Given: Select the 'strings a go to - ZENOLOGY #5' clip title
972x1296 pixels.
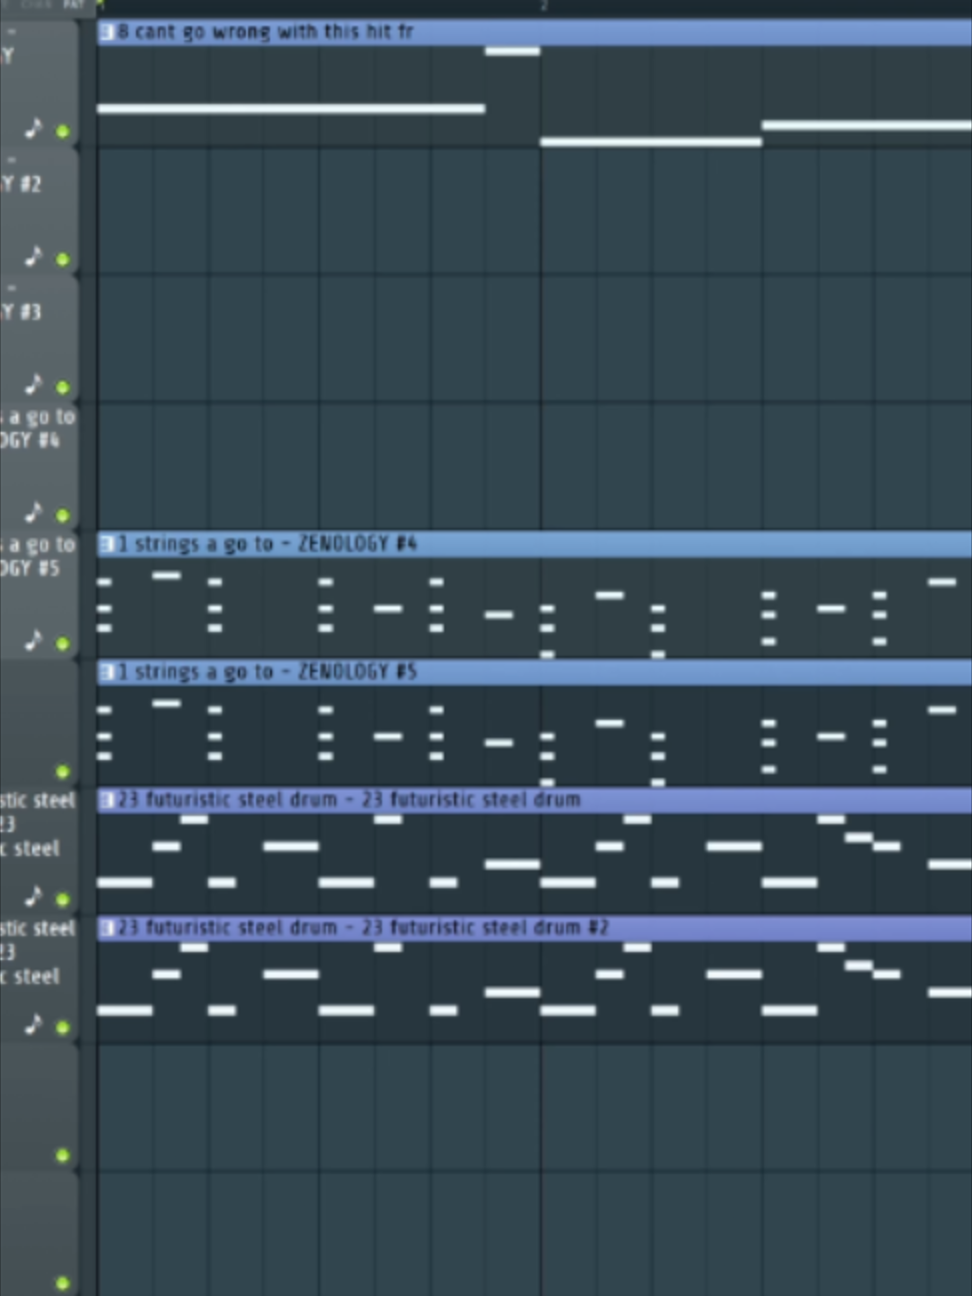Looking at the screenshot, I should (267, 672).
